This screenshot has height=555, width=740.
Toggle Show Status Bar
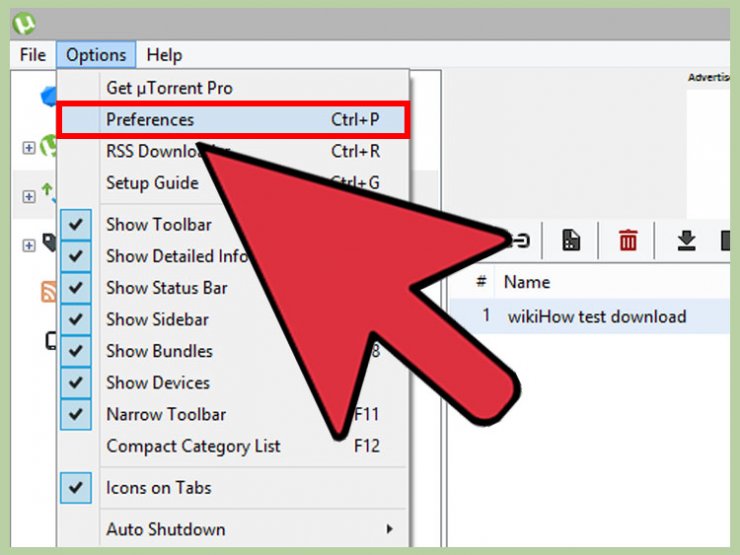(x=233, y=288)
